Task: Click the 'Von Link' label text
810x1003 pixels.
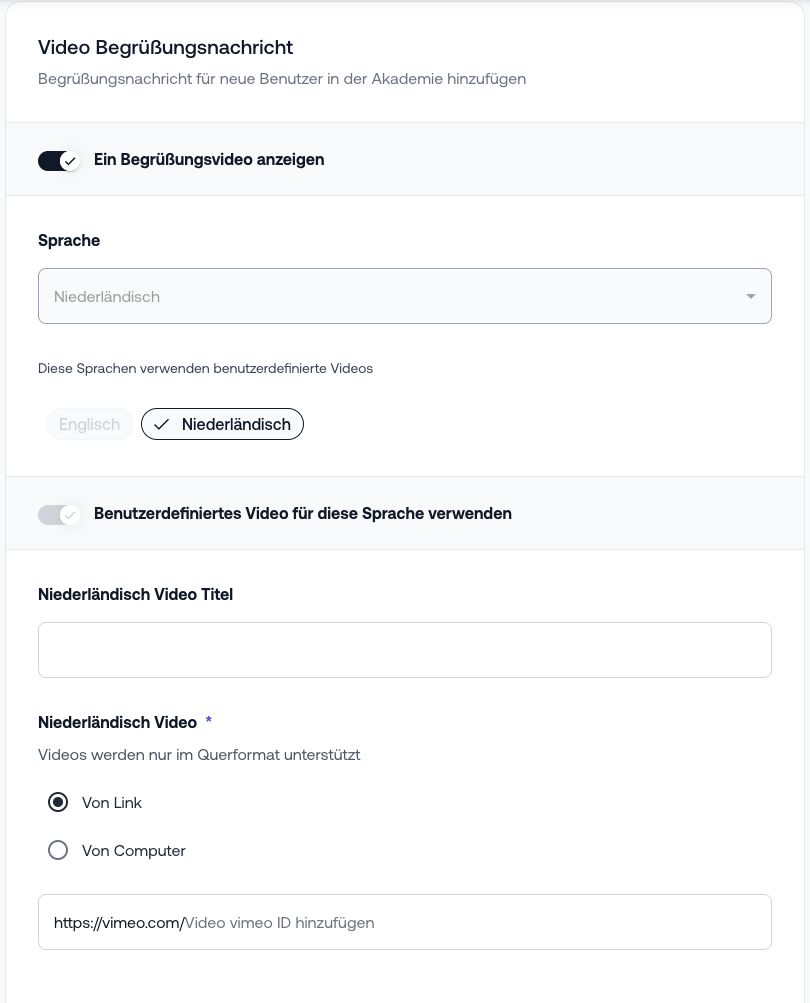Action: (112, 802)
